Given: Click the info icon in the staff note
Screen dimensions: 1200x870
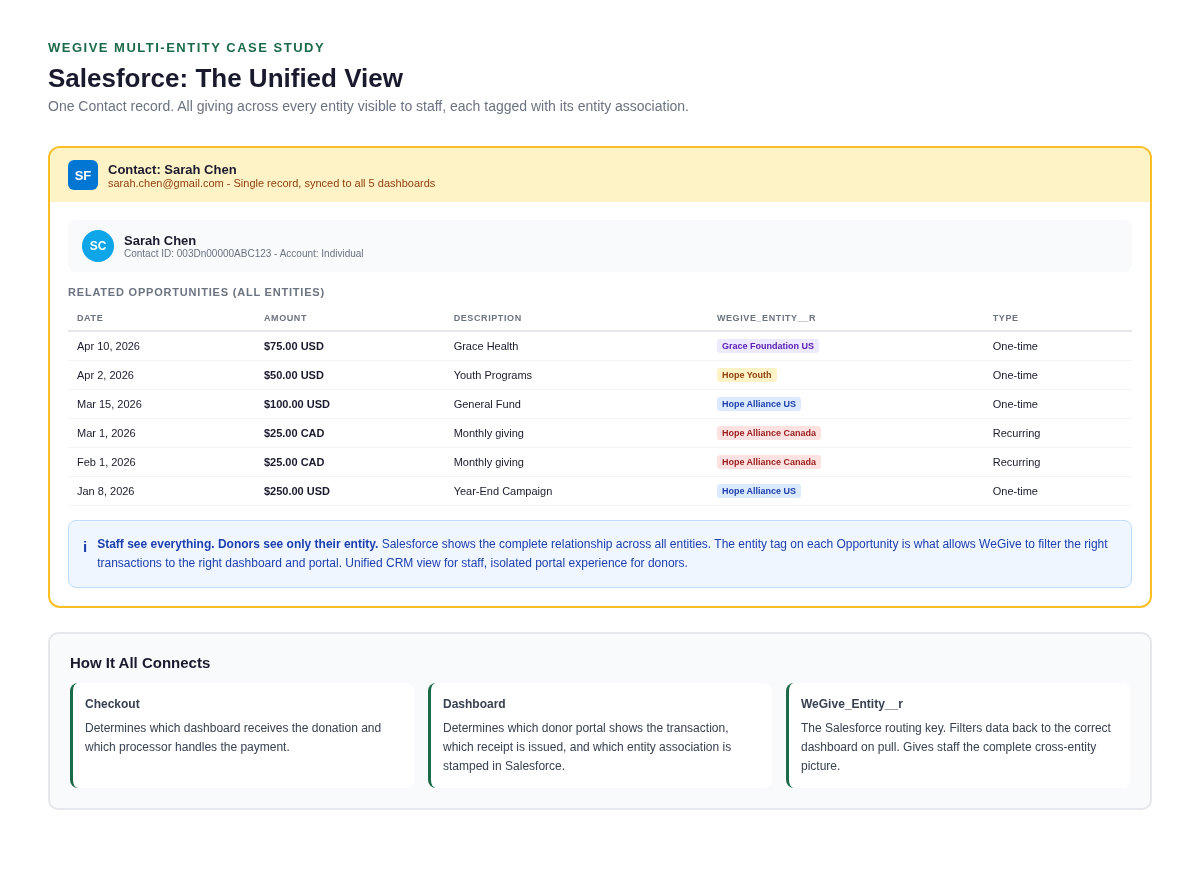Looking at the screenshot, I should [x=85, y=547].
